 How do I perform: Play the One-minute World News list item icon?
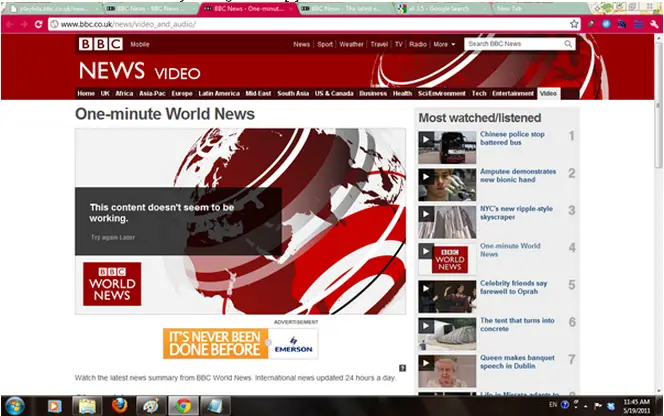[x=426, y=251]
